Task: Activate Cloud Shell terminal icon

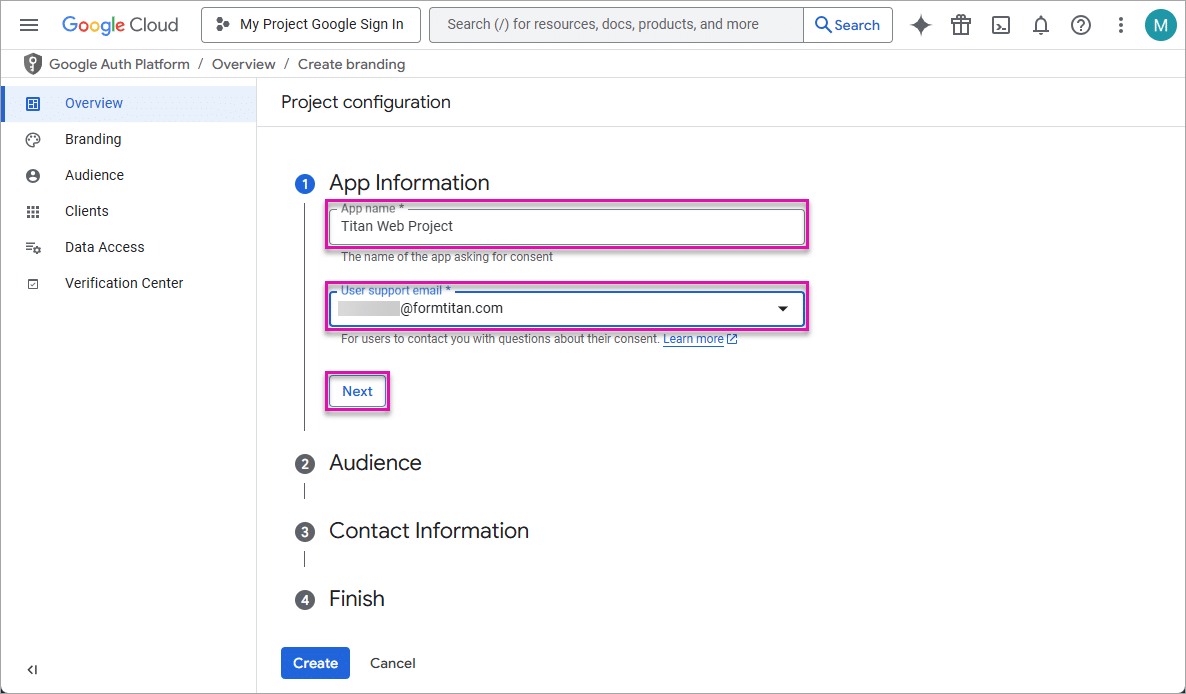Action: coord(1001,25)
